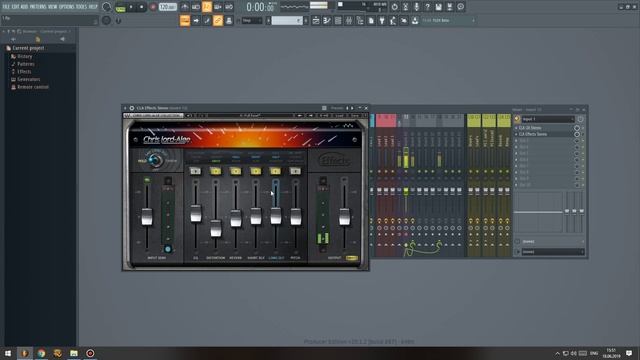This screenshot has width=640, height=360.
Task: Click the 120 tempo field
Action: [167, 7]
